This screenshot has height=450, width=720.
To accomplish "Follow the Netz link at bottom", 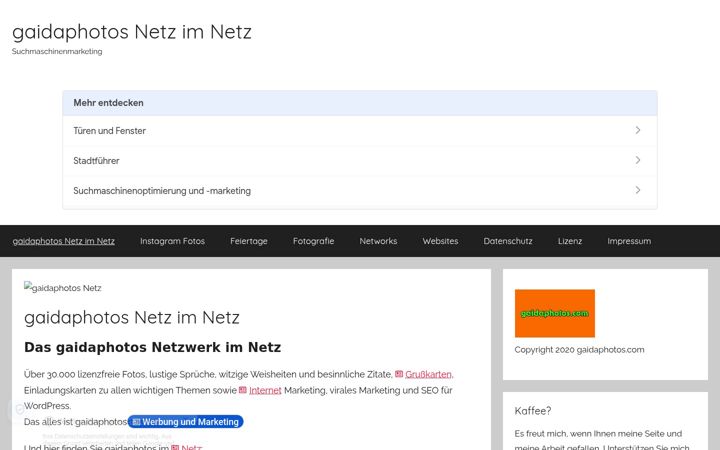I will click(x=191, y=447).
